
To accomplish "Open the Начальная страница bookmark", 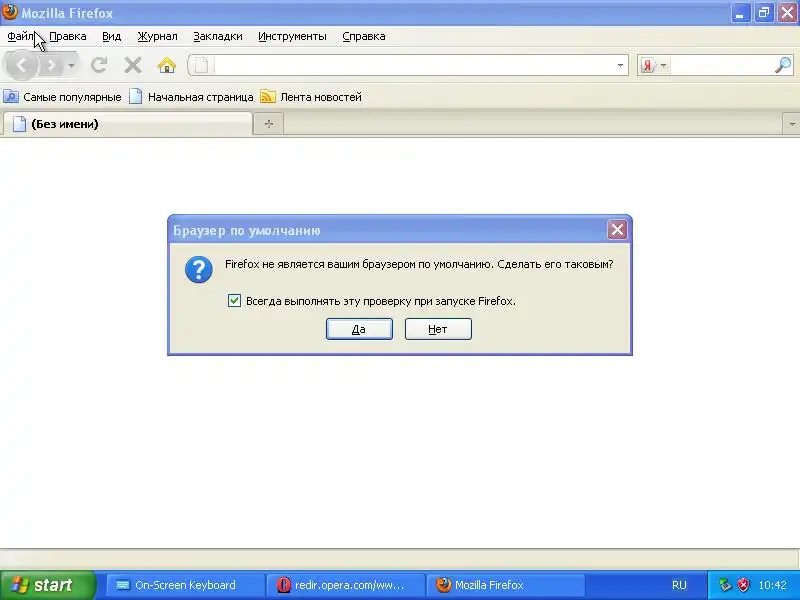I will [191, 97].
